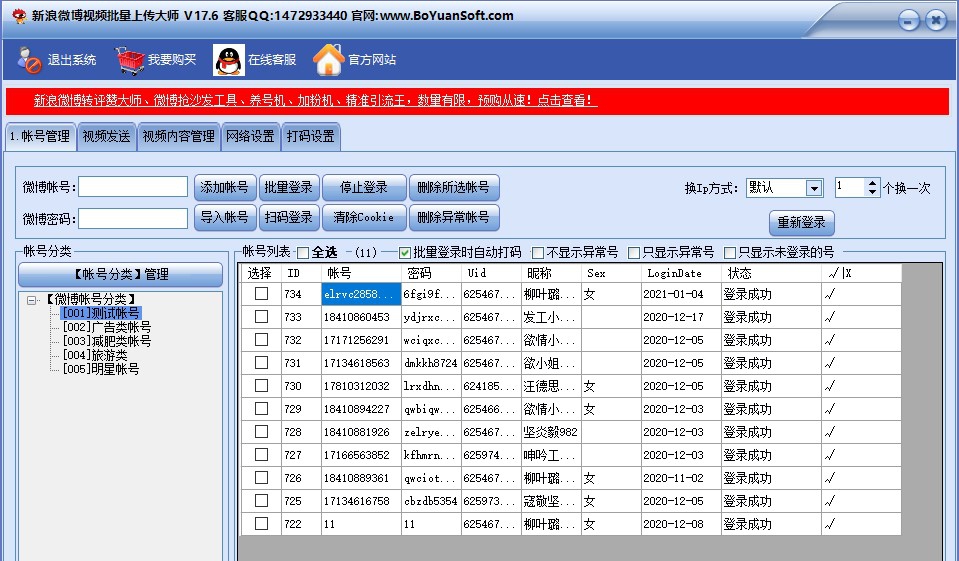Focus the 微博帐号 input field
This screenshot has width=959, height=561.
tap(133, 187)
